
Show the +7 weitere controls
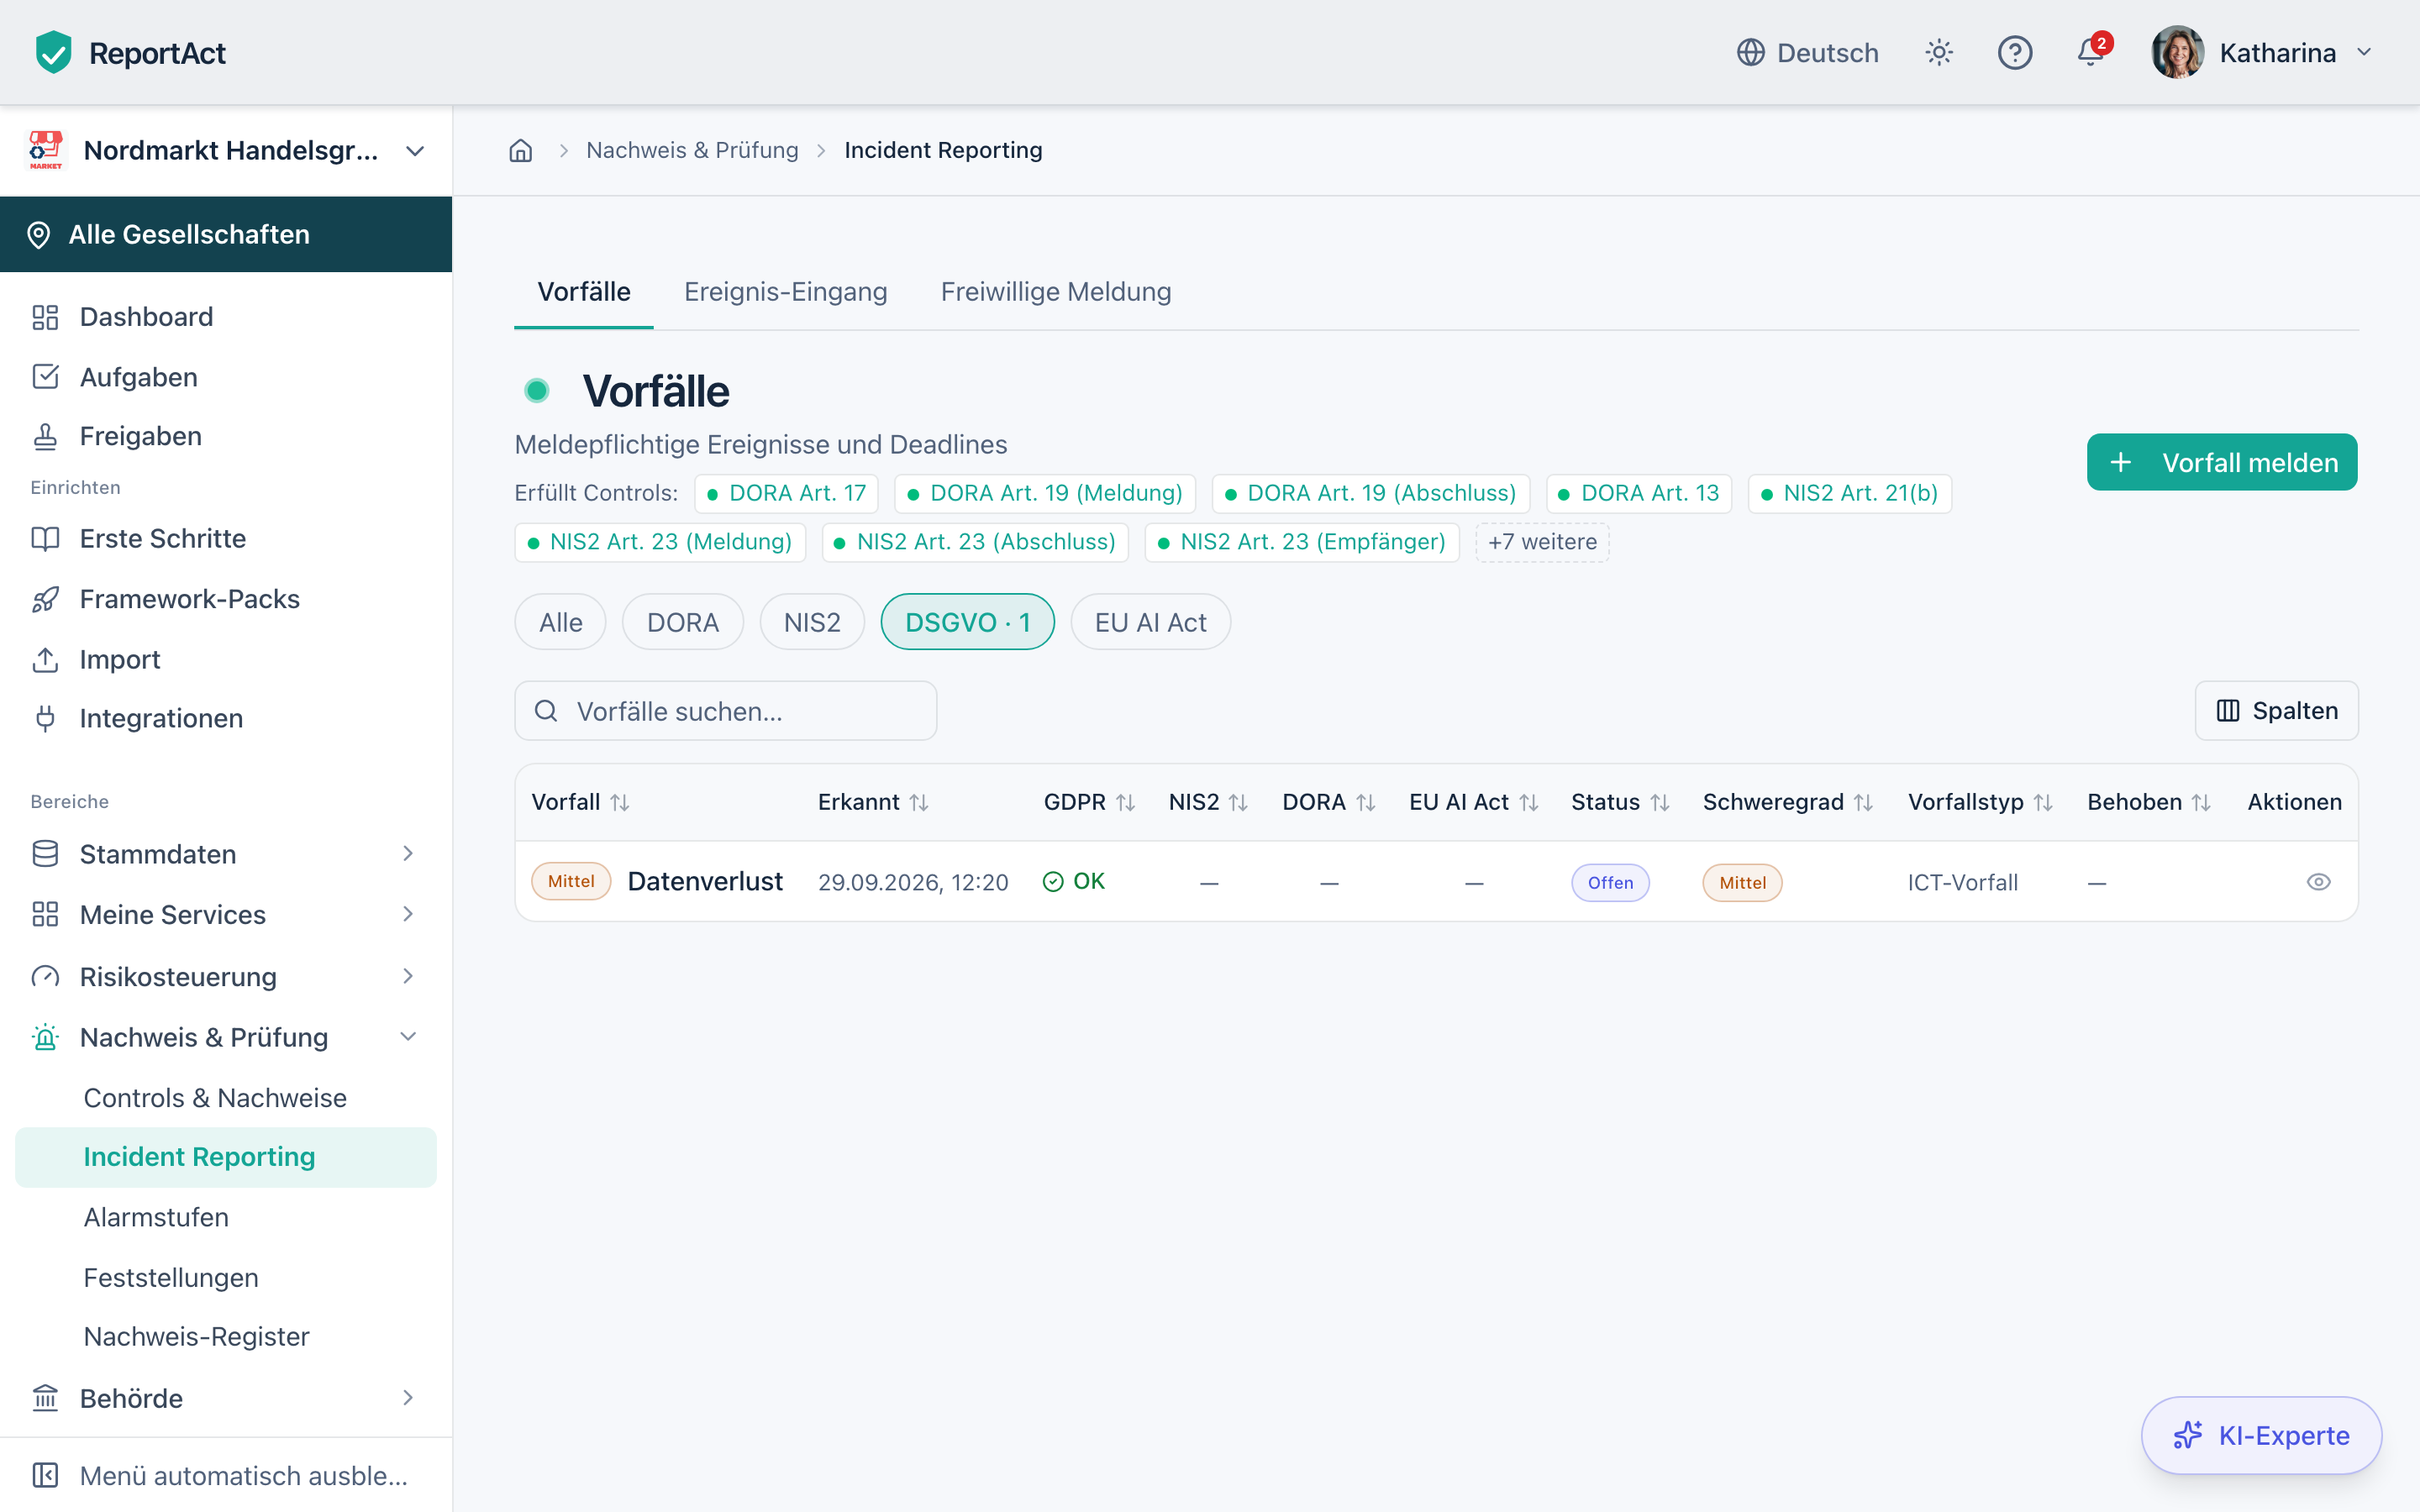(1542, 542)
